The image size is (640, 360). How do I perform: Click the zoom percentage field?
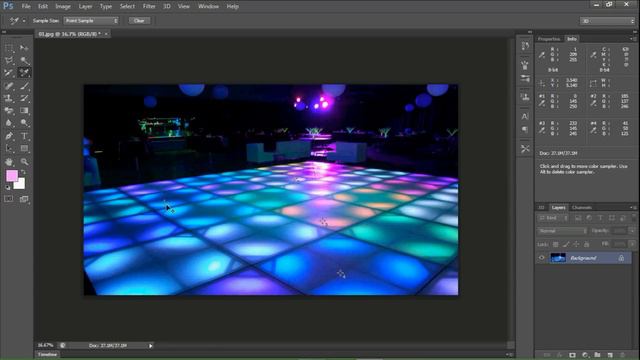[x=45, y=346]
